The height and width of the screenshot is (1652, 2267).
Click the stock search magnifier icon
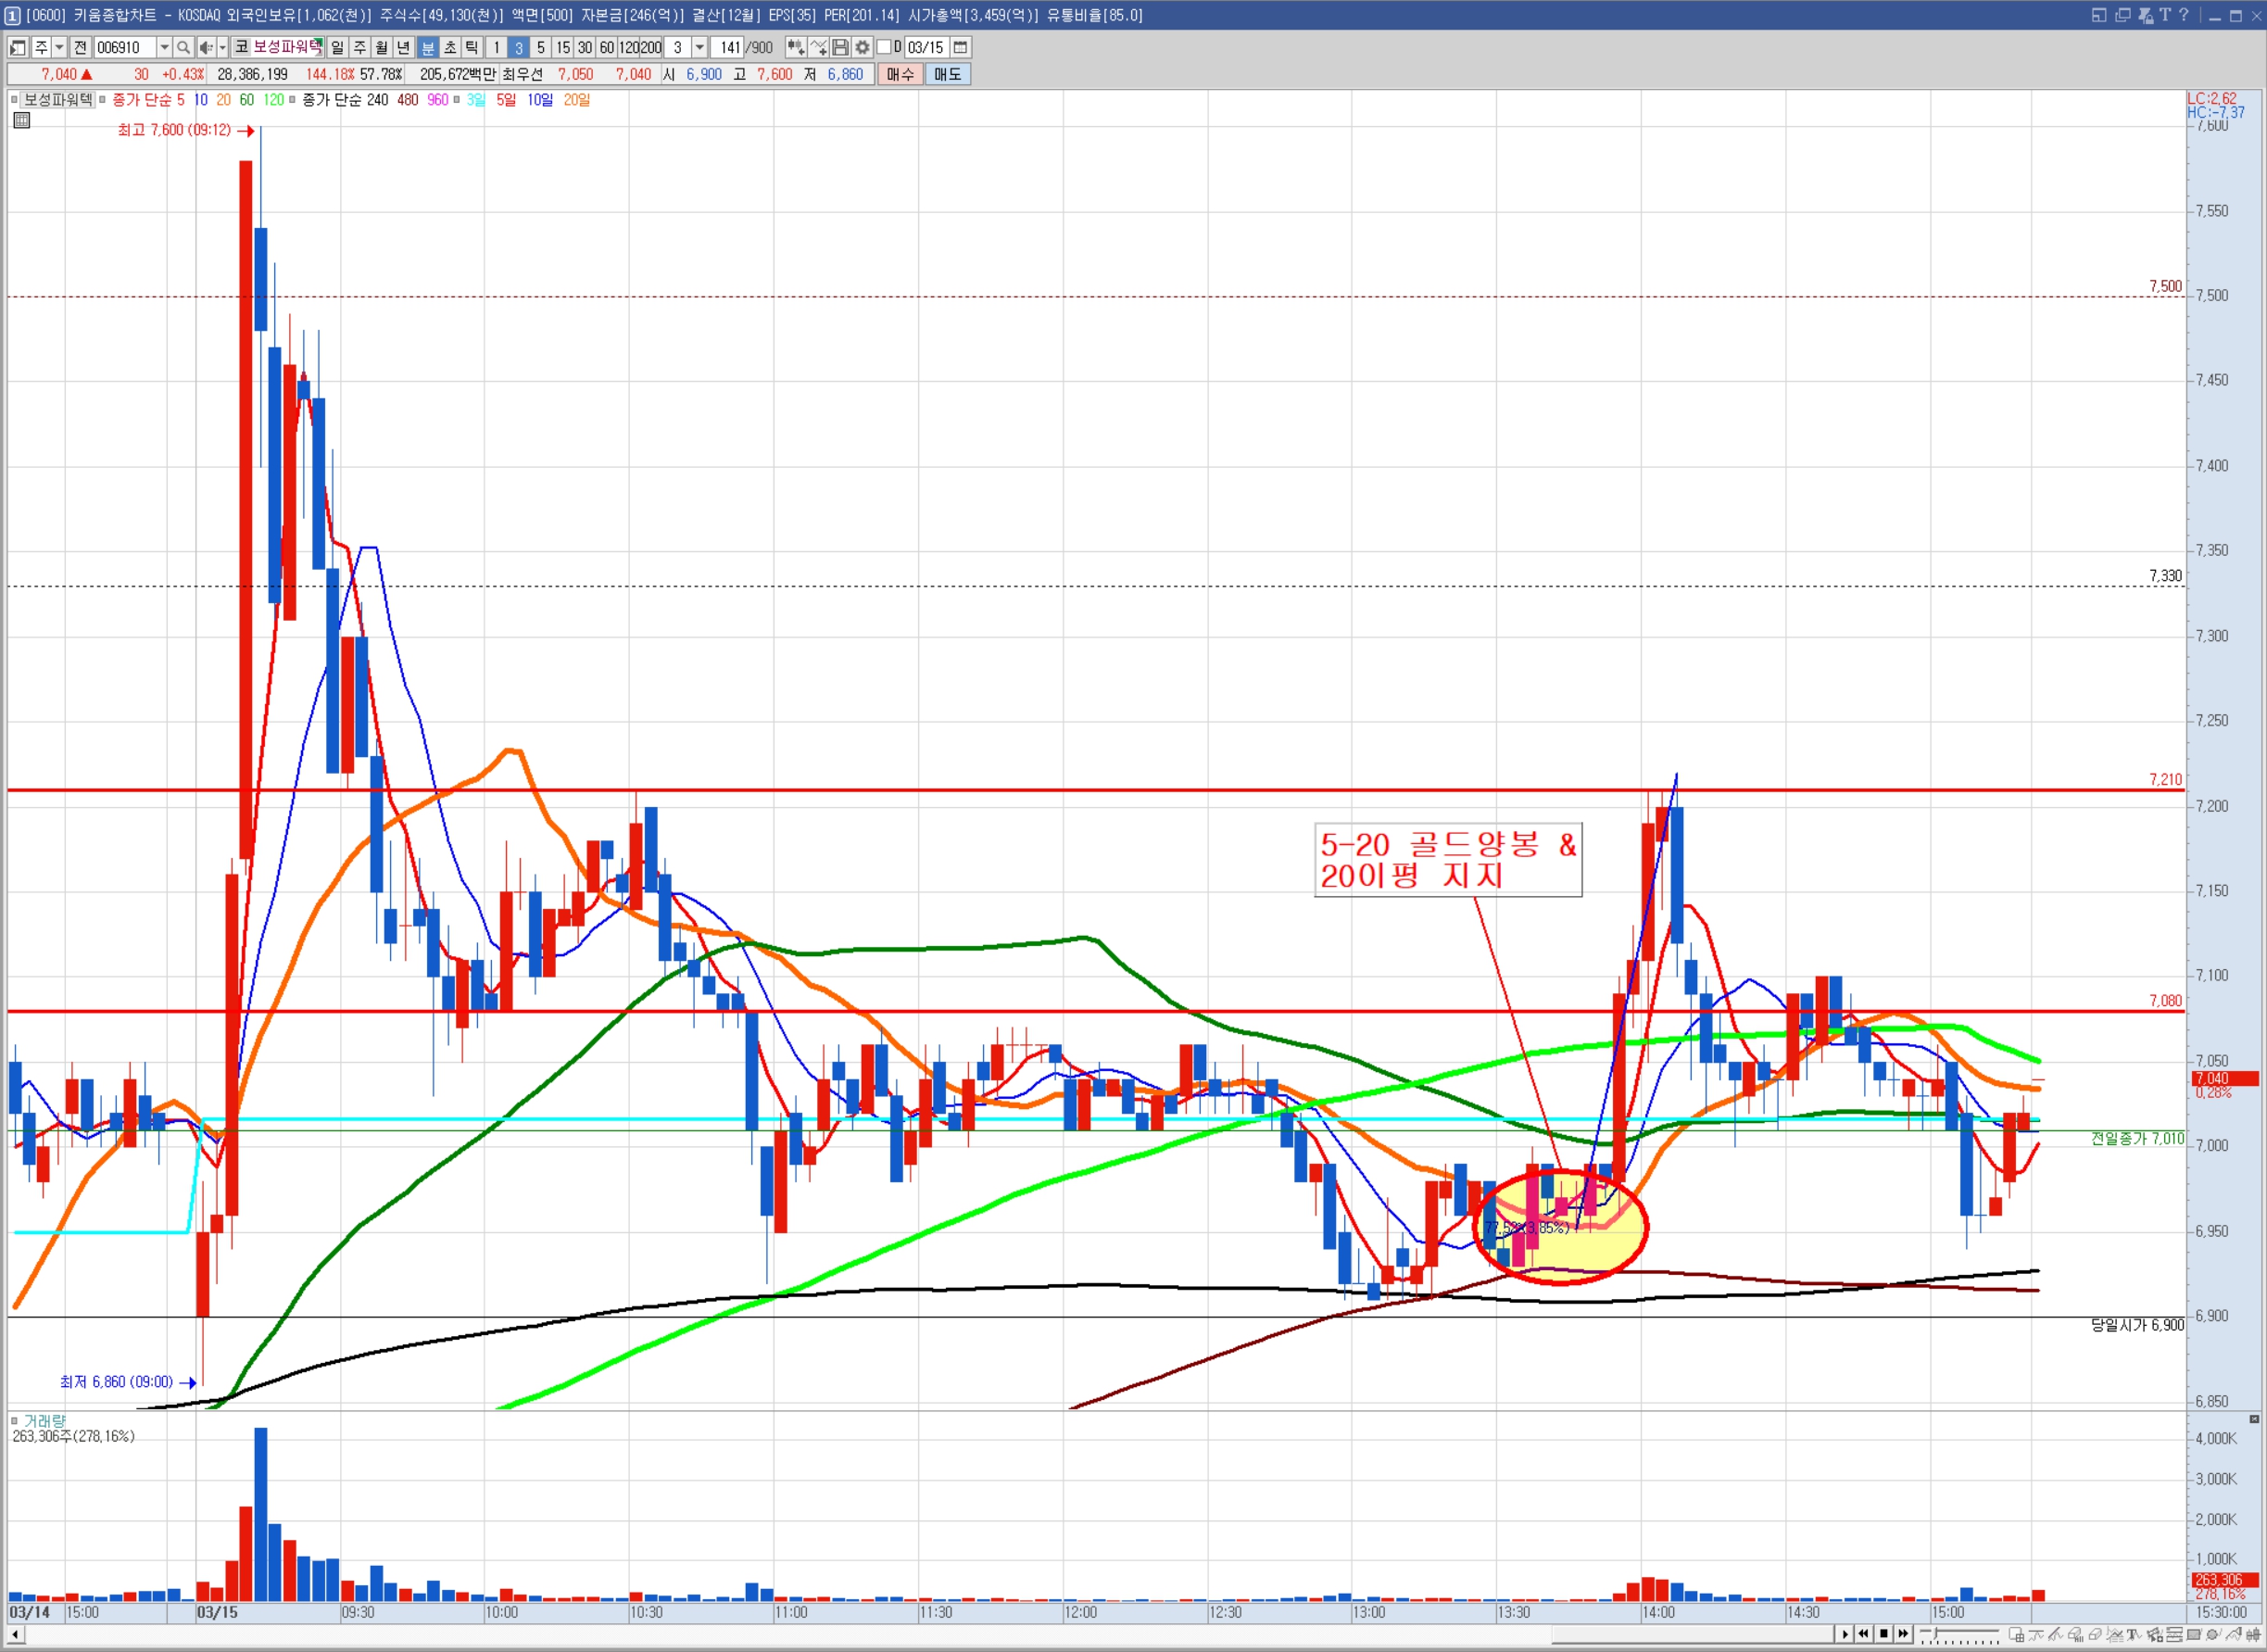(x=183, y=47)
